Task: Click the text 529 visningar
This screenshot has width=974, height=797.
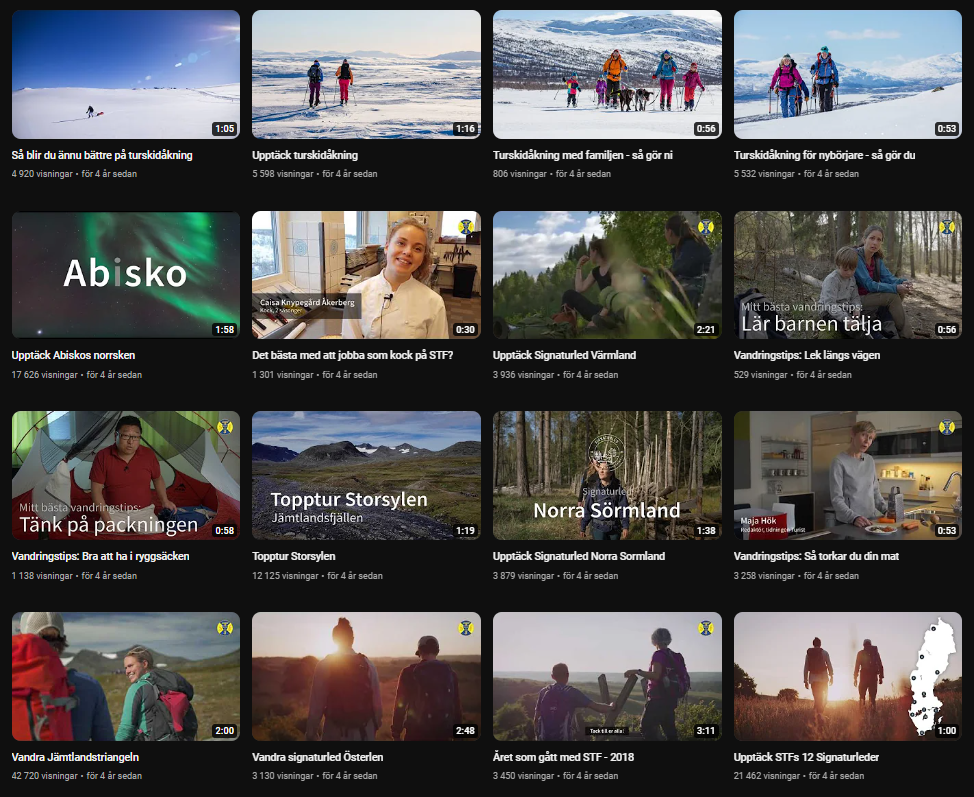Action: coord(761,375)
